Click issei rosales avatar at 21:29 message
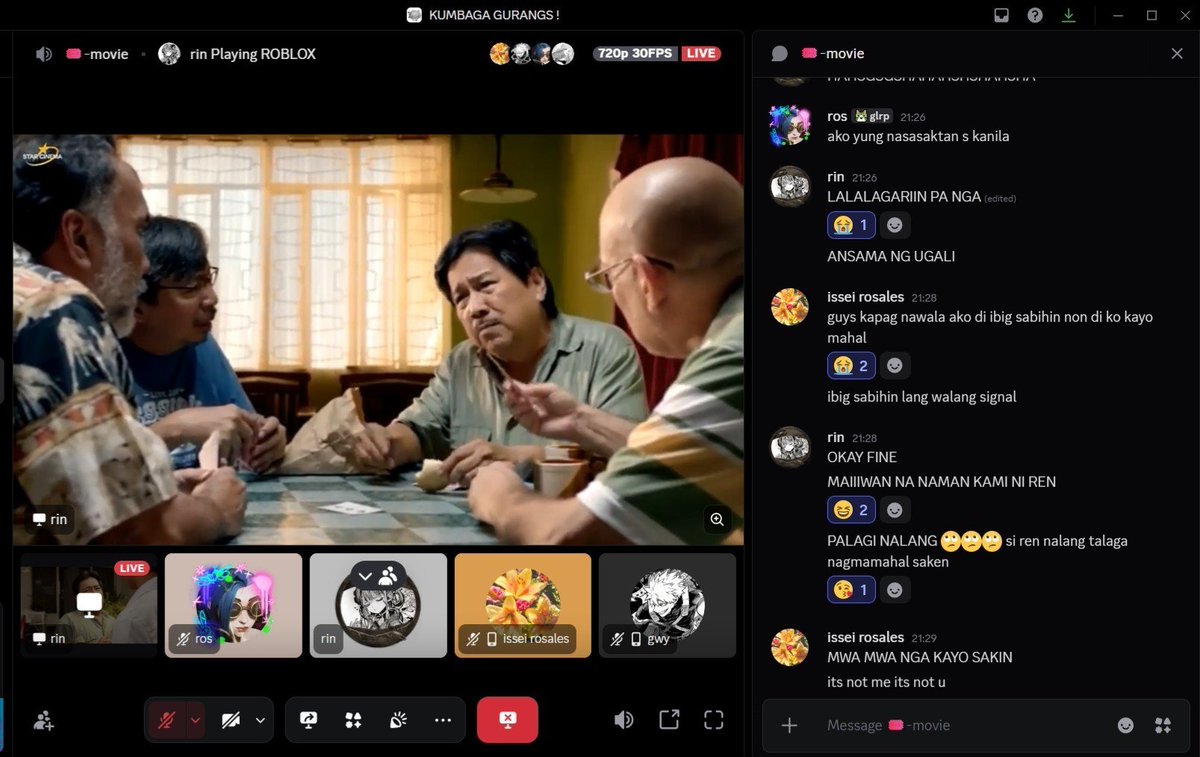Image resolution: width=1200 pixels, height=757 pixels. click(x=790, y=647)
